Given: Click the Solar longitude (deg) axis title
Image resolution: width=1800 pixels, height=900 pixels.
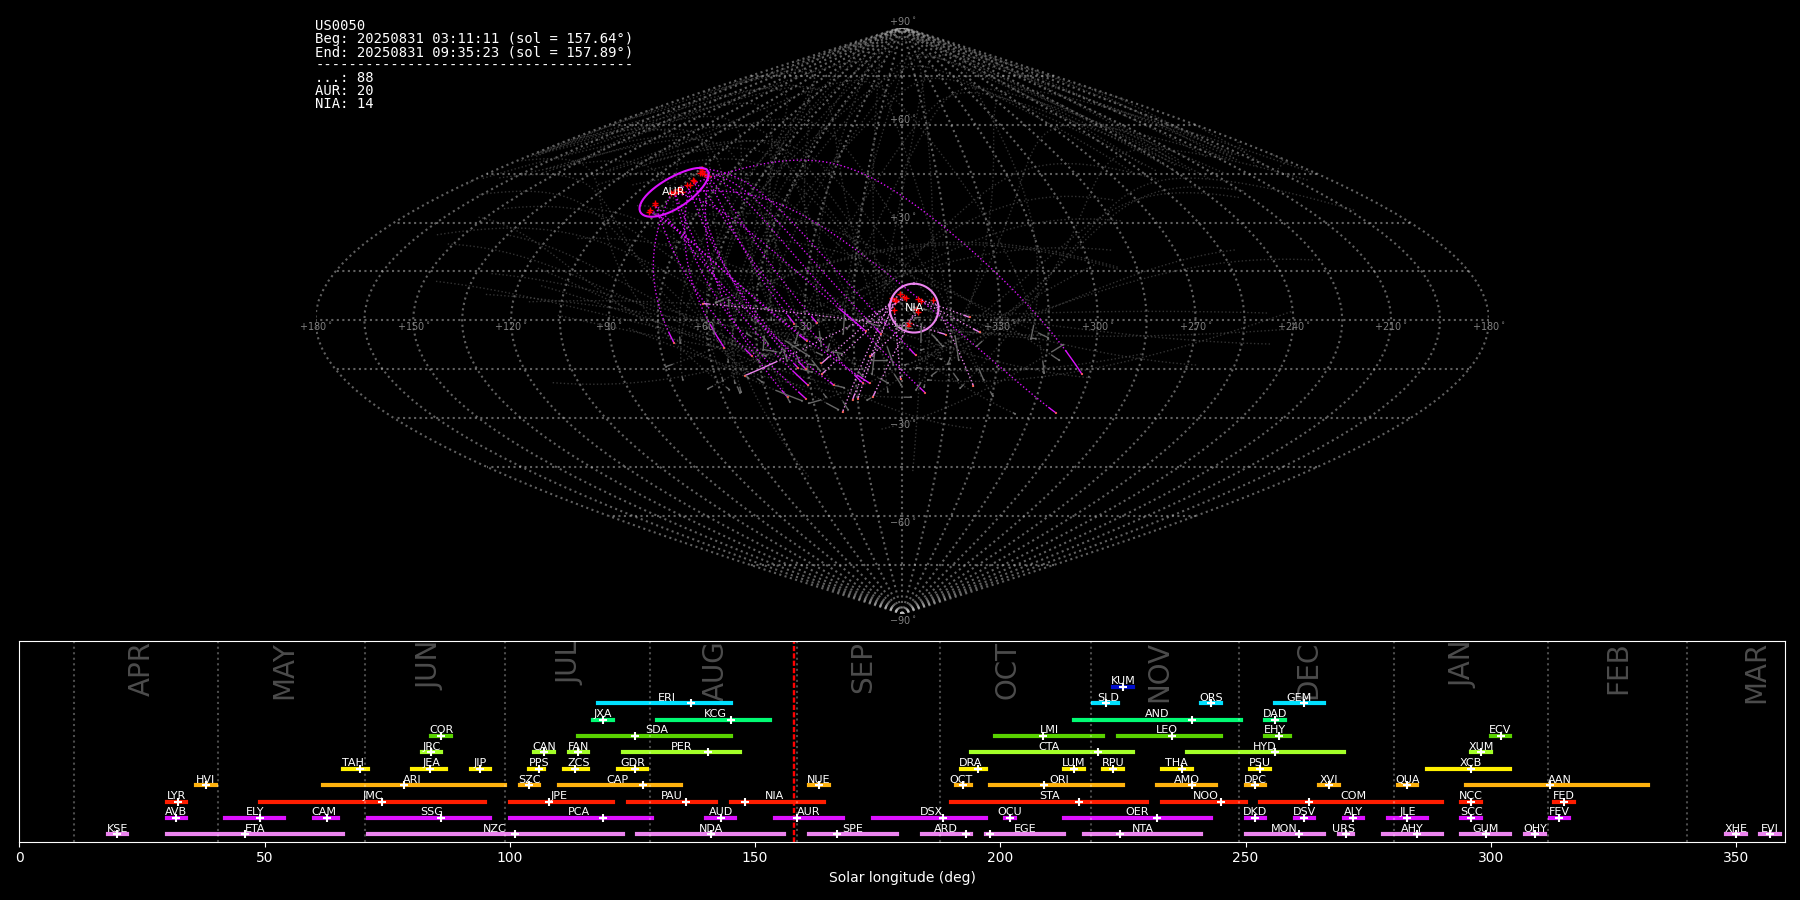Looking at the screenshot, I should (x=902, y=877).
